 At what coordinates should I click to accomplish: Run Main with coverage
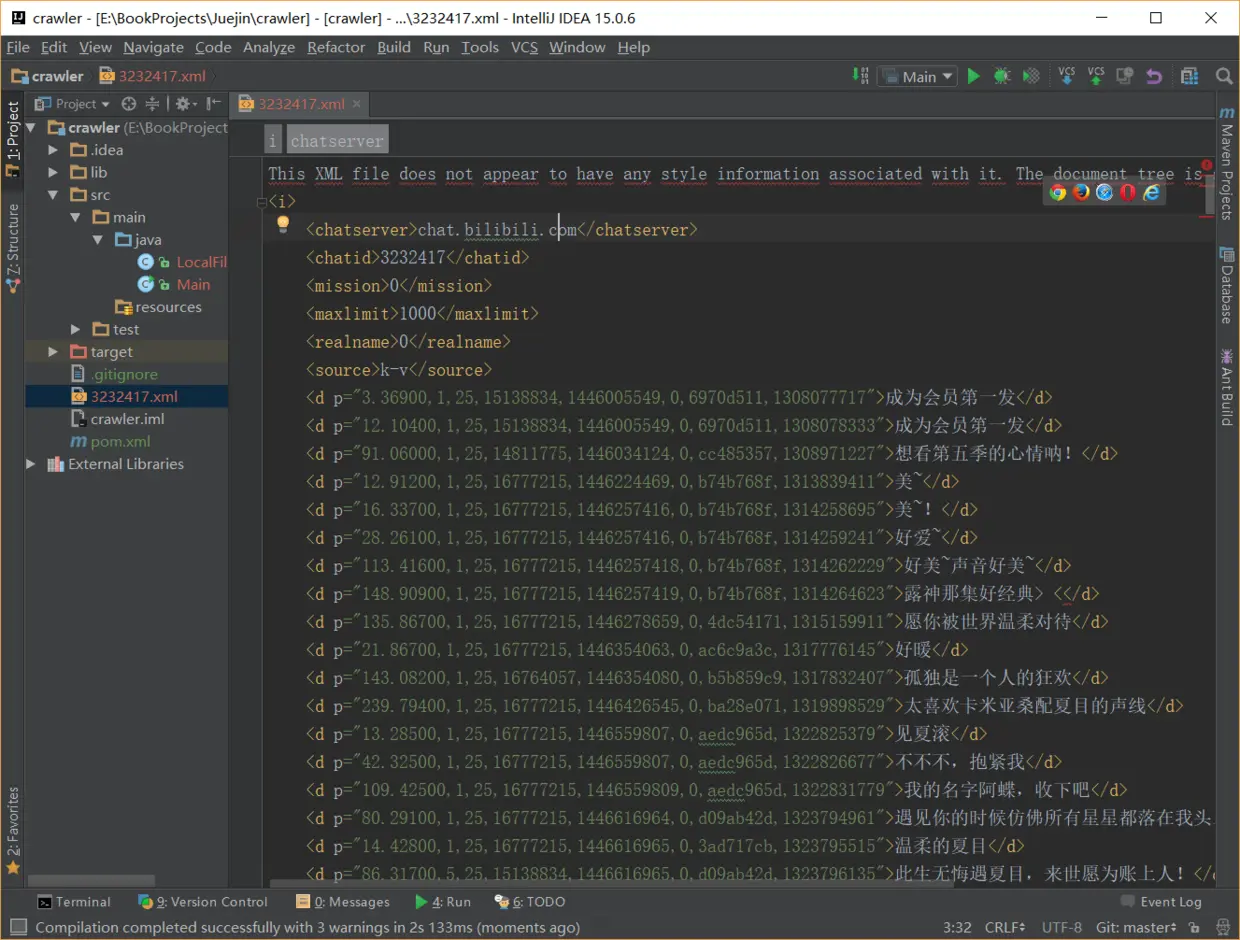[1032, 76]
